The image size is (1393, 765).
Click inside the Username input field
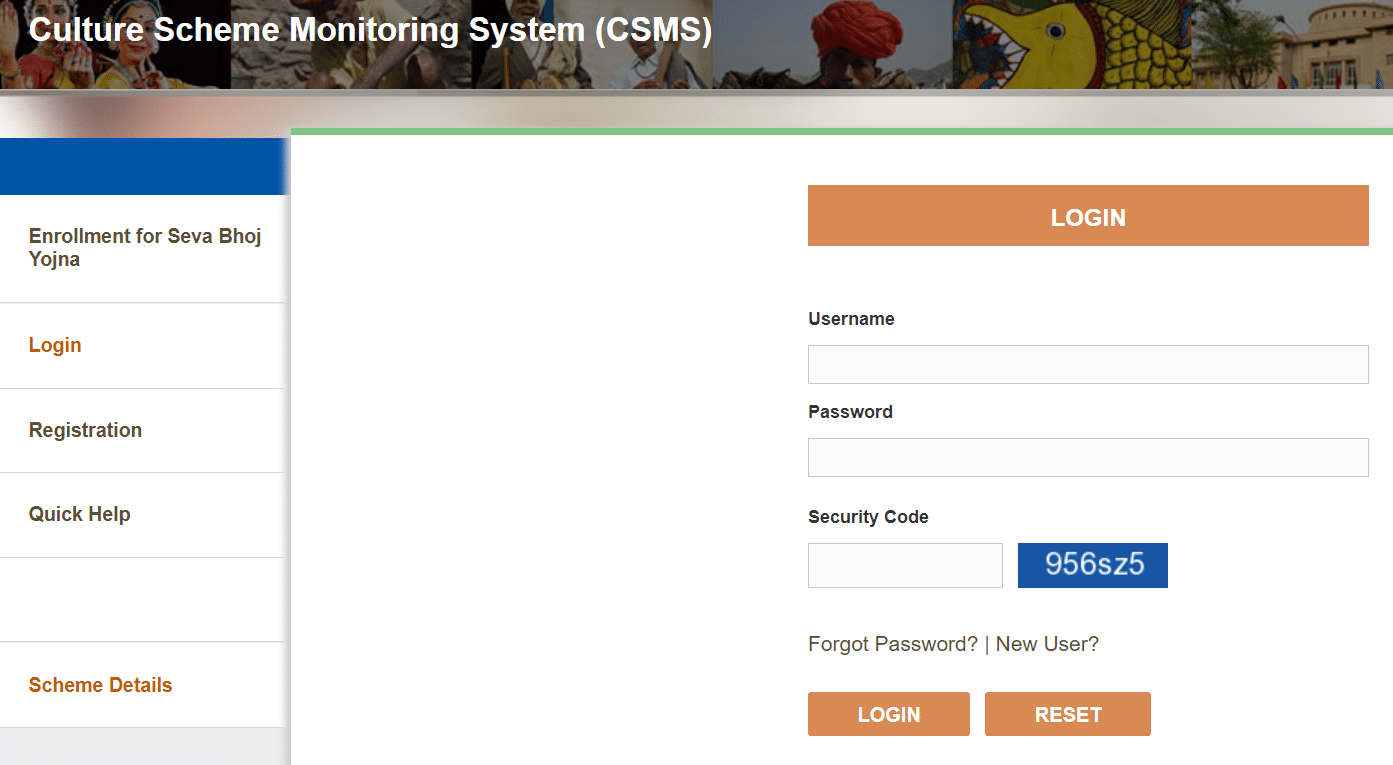pos(1088,364)
